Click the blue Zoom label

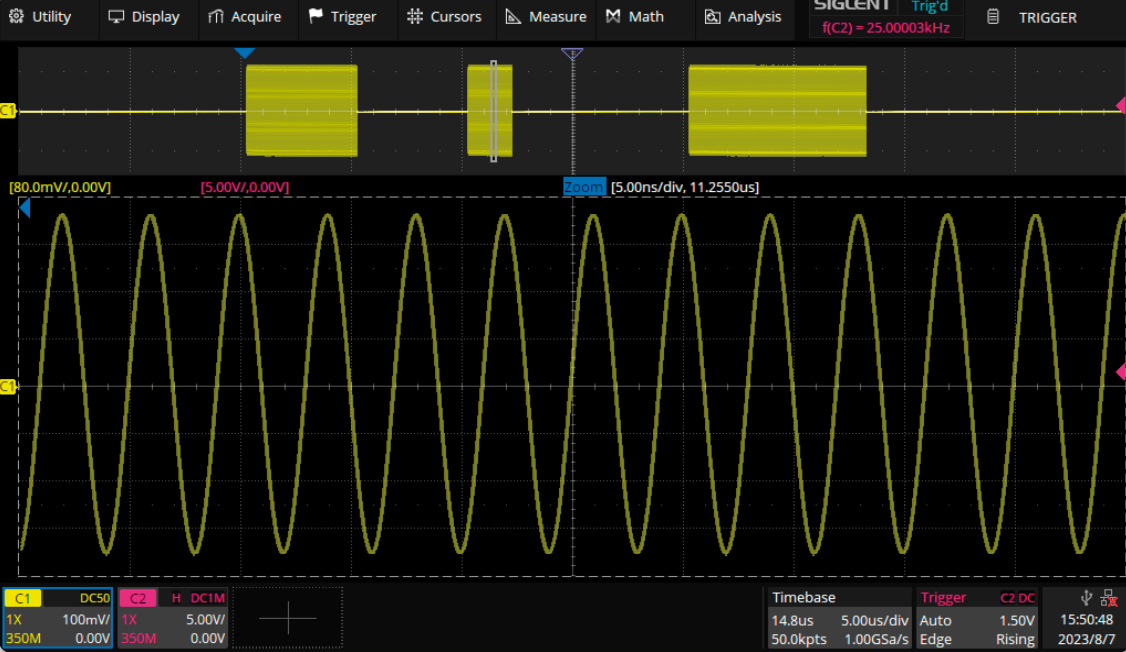[584, 187]
